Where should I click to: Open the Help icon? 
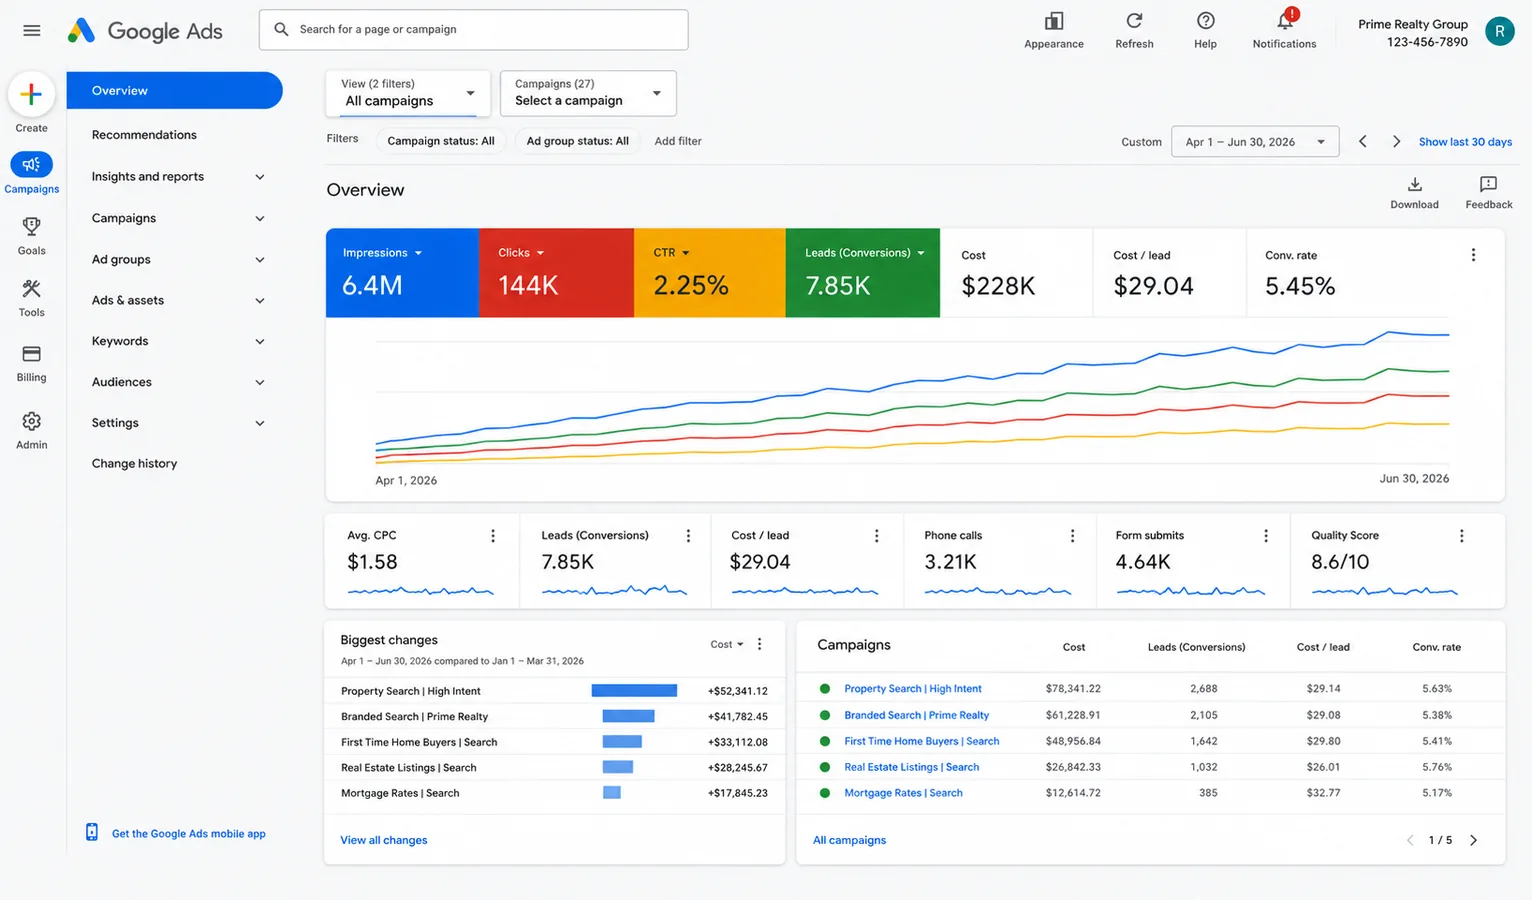[x=1206, y=21]
